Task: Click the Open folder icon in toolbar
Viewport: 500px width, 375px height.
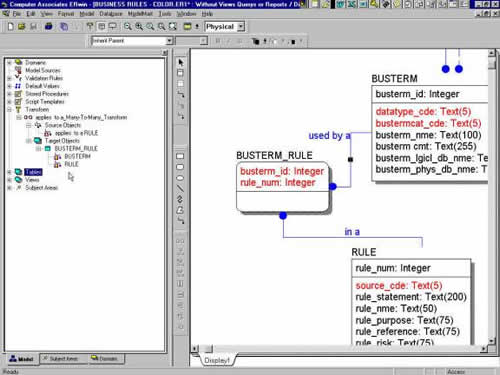Action: pyautogui.click(x=22, y=26)
